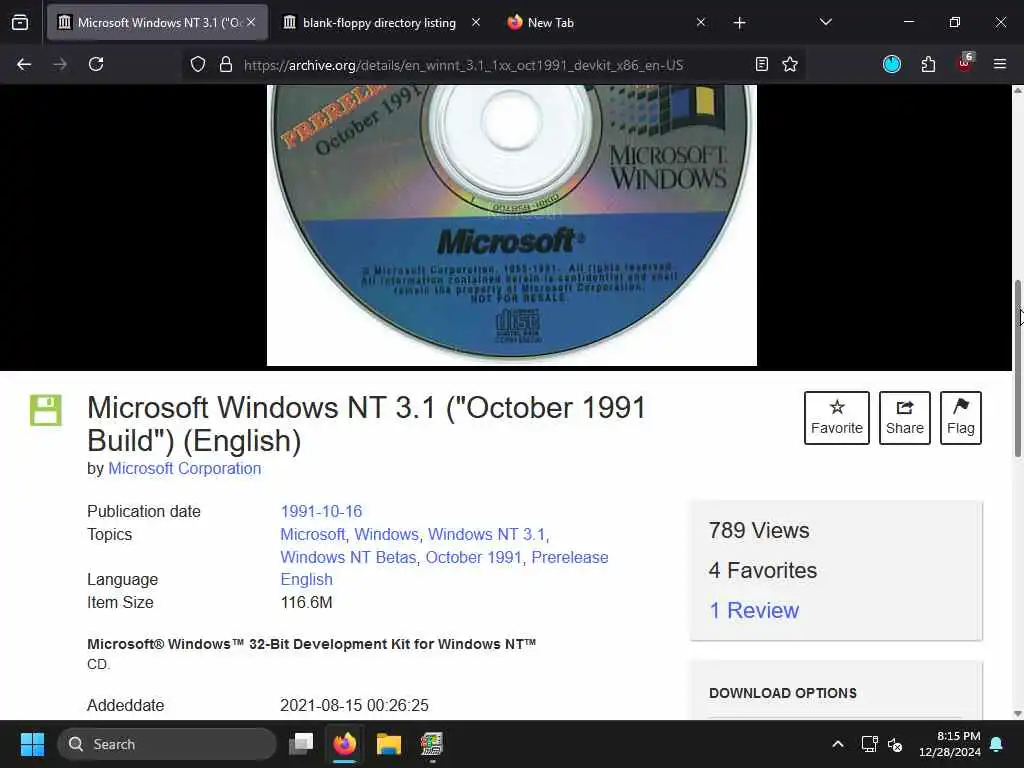Close the Microsoft Windows NT 3.1 tab
Screen dimensions: 1024x768
pos(251,22)
